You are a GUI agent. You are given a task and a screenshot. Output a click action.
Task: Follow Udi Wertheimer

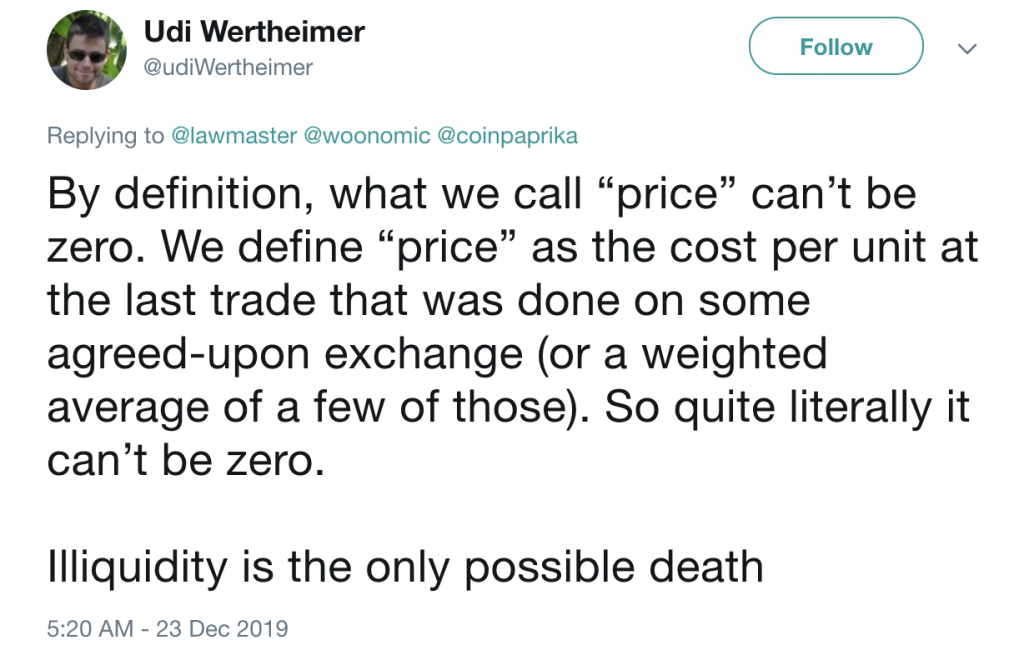pyautogui.click(x=836, y=46)
